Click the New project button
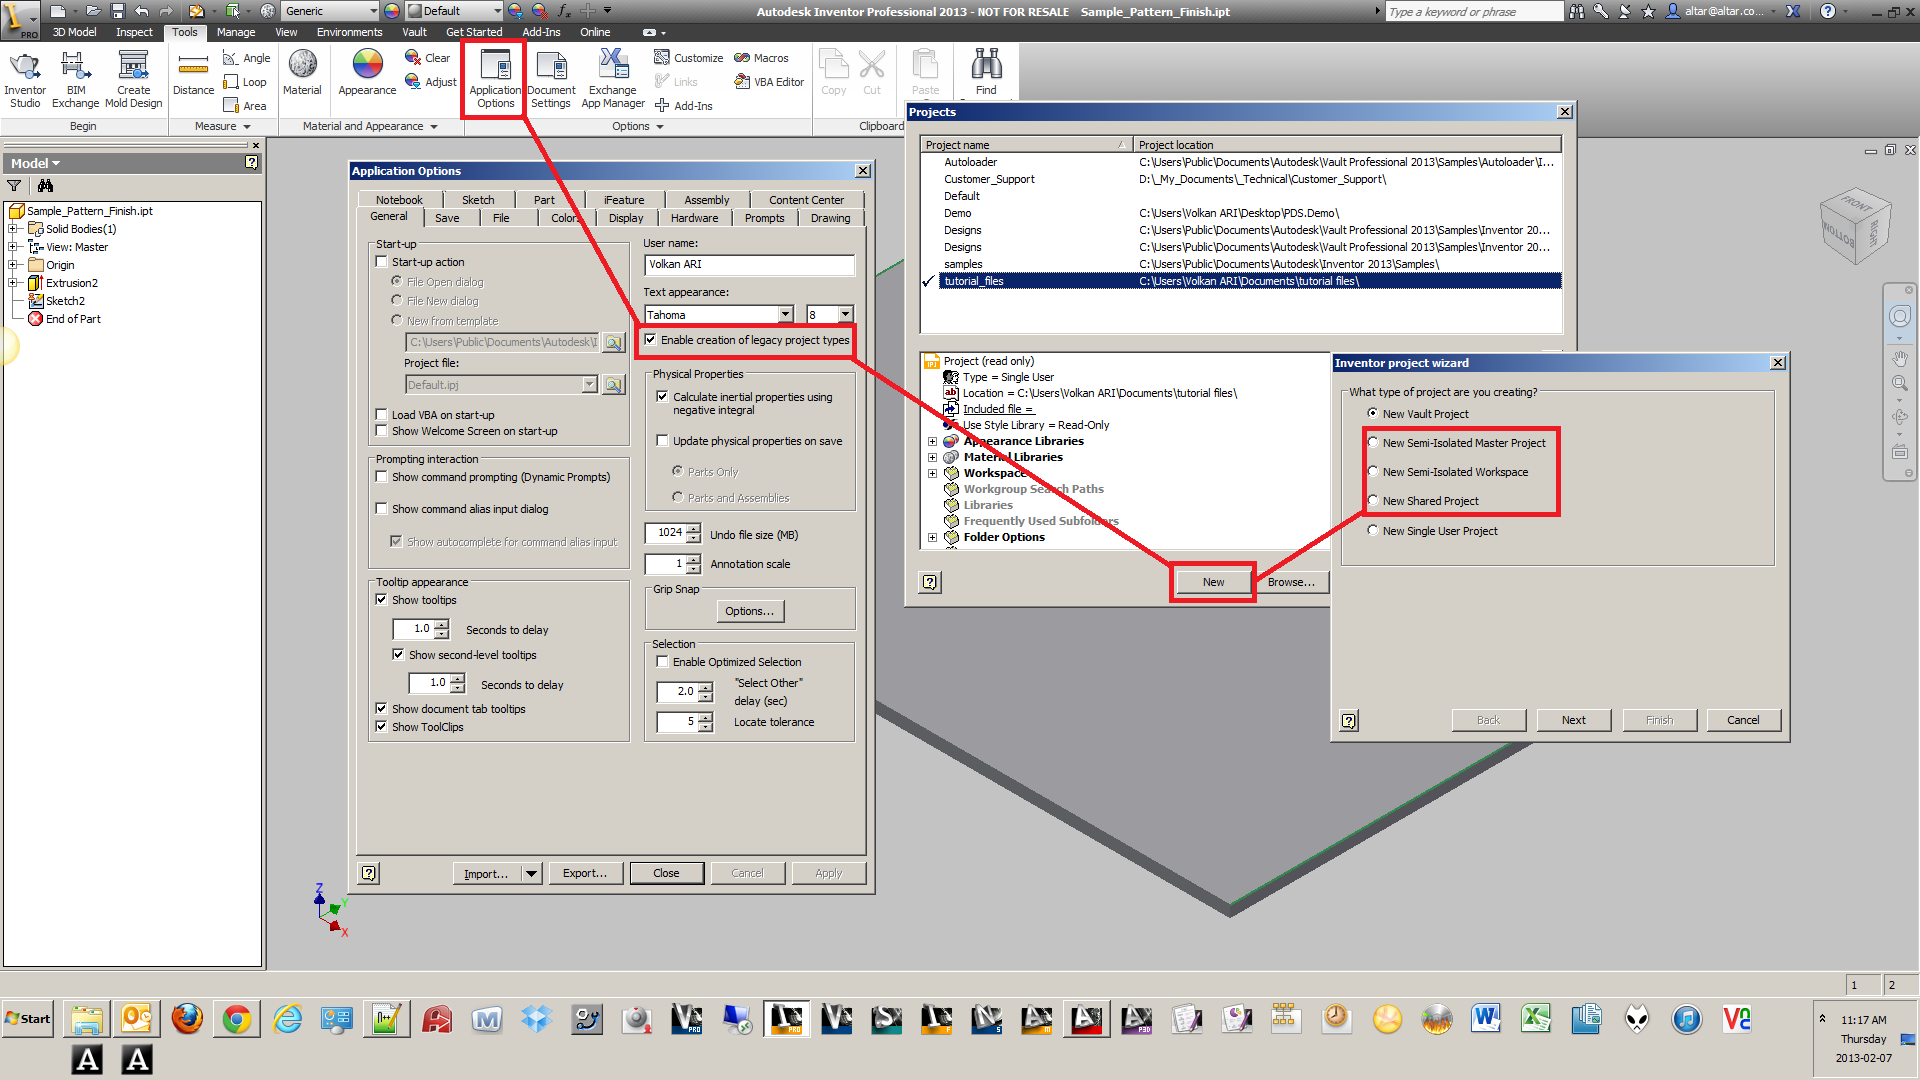 pyautogui.click(x=1213, y=582)
